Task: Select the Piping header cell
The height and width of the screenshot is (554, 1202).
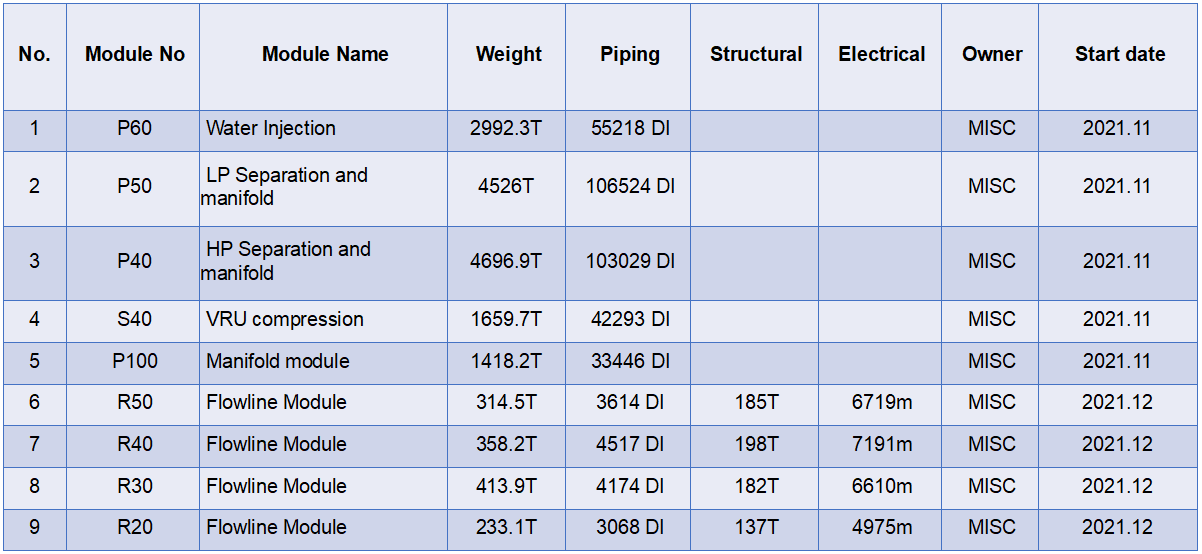Action: tap(628, 56)
